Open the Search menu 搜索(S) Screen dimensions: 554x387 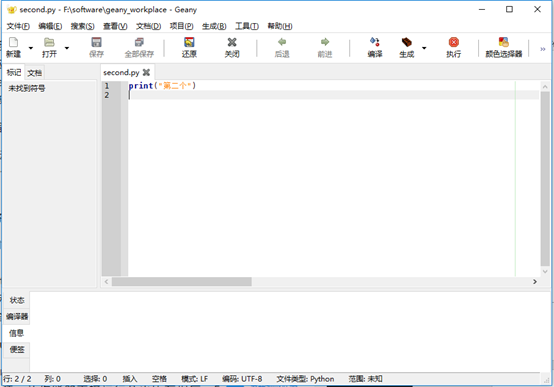tap(82, 26)
